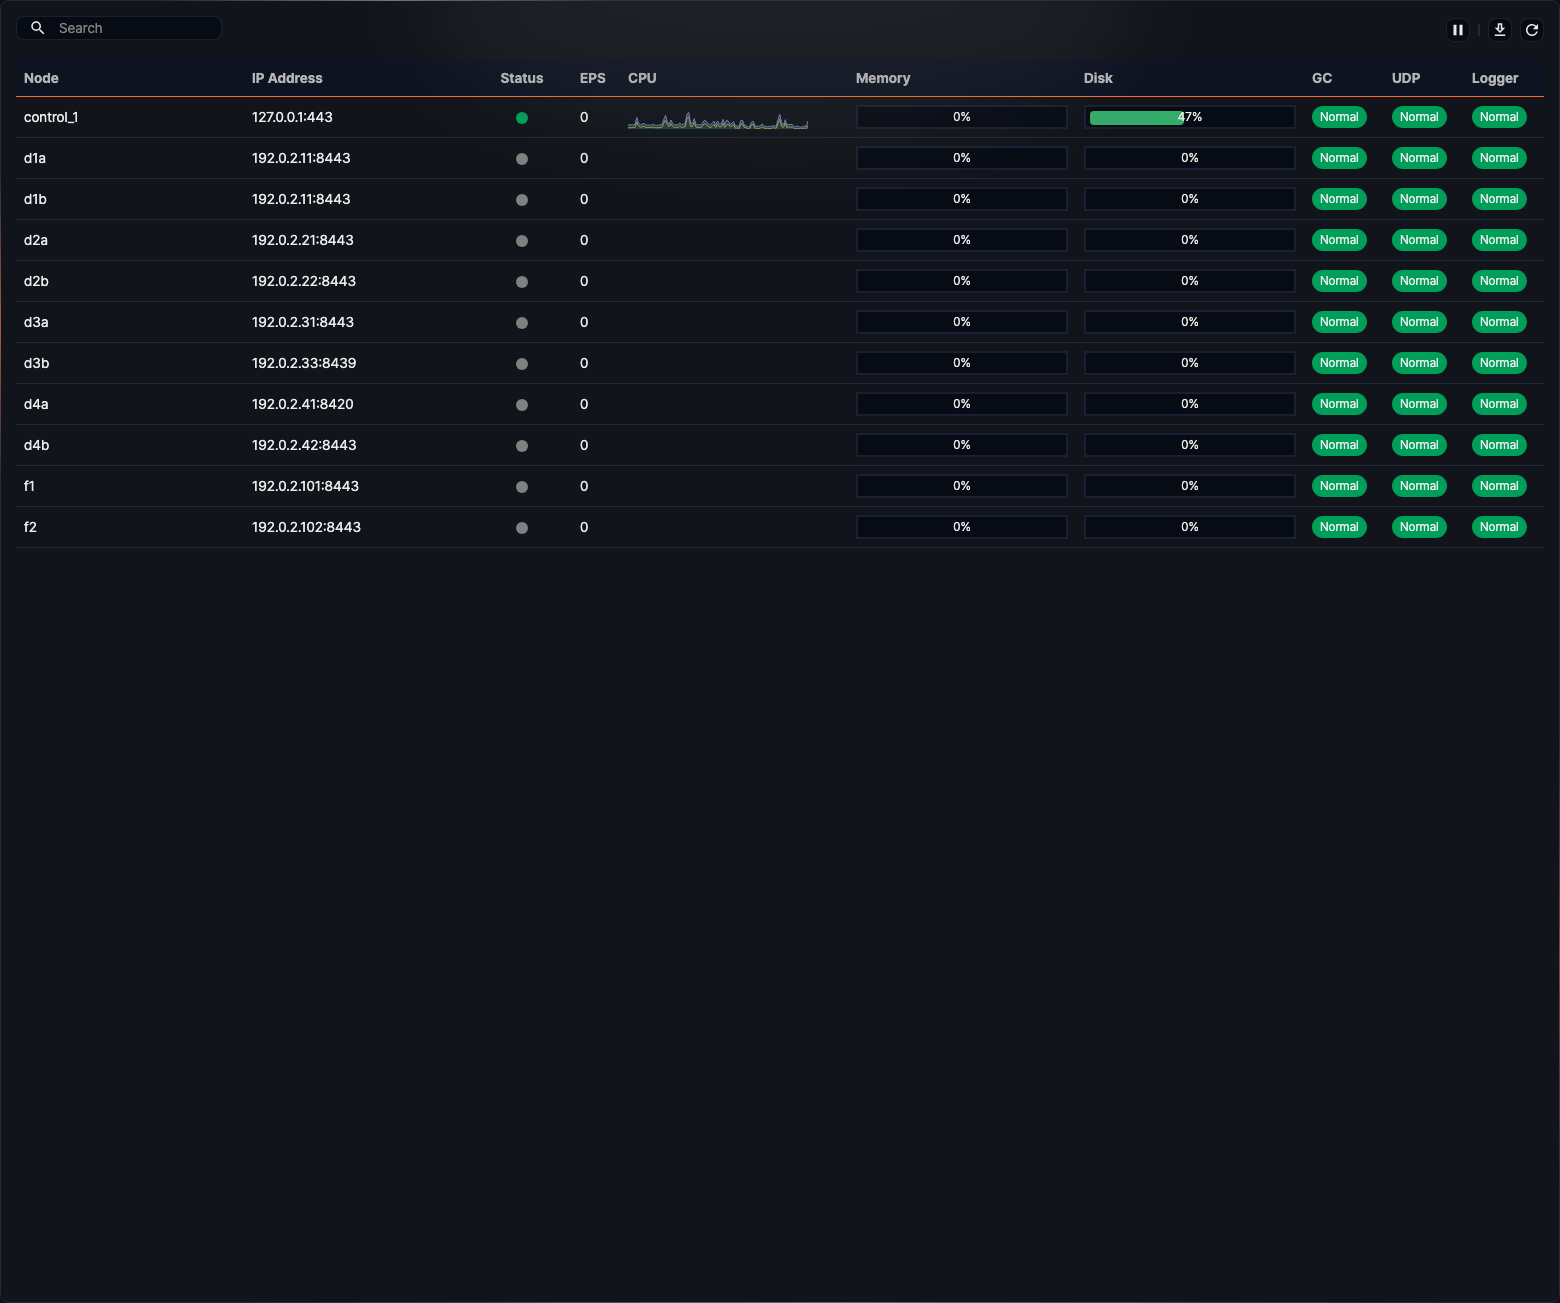
Task: Refresh the node status table
Action: tap(1531, 29)
